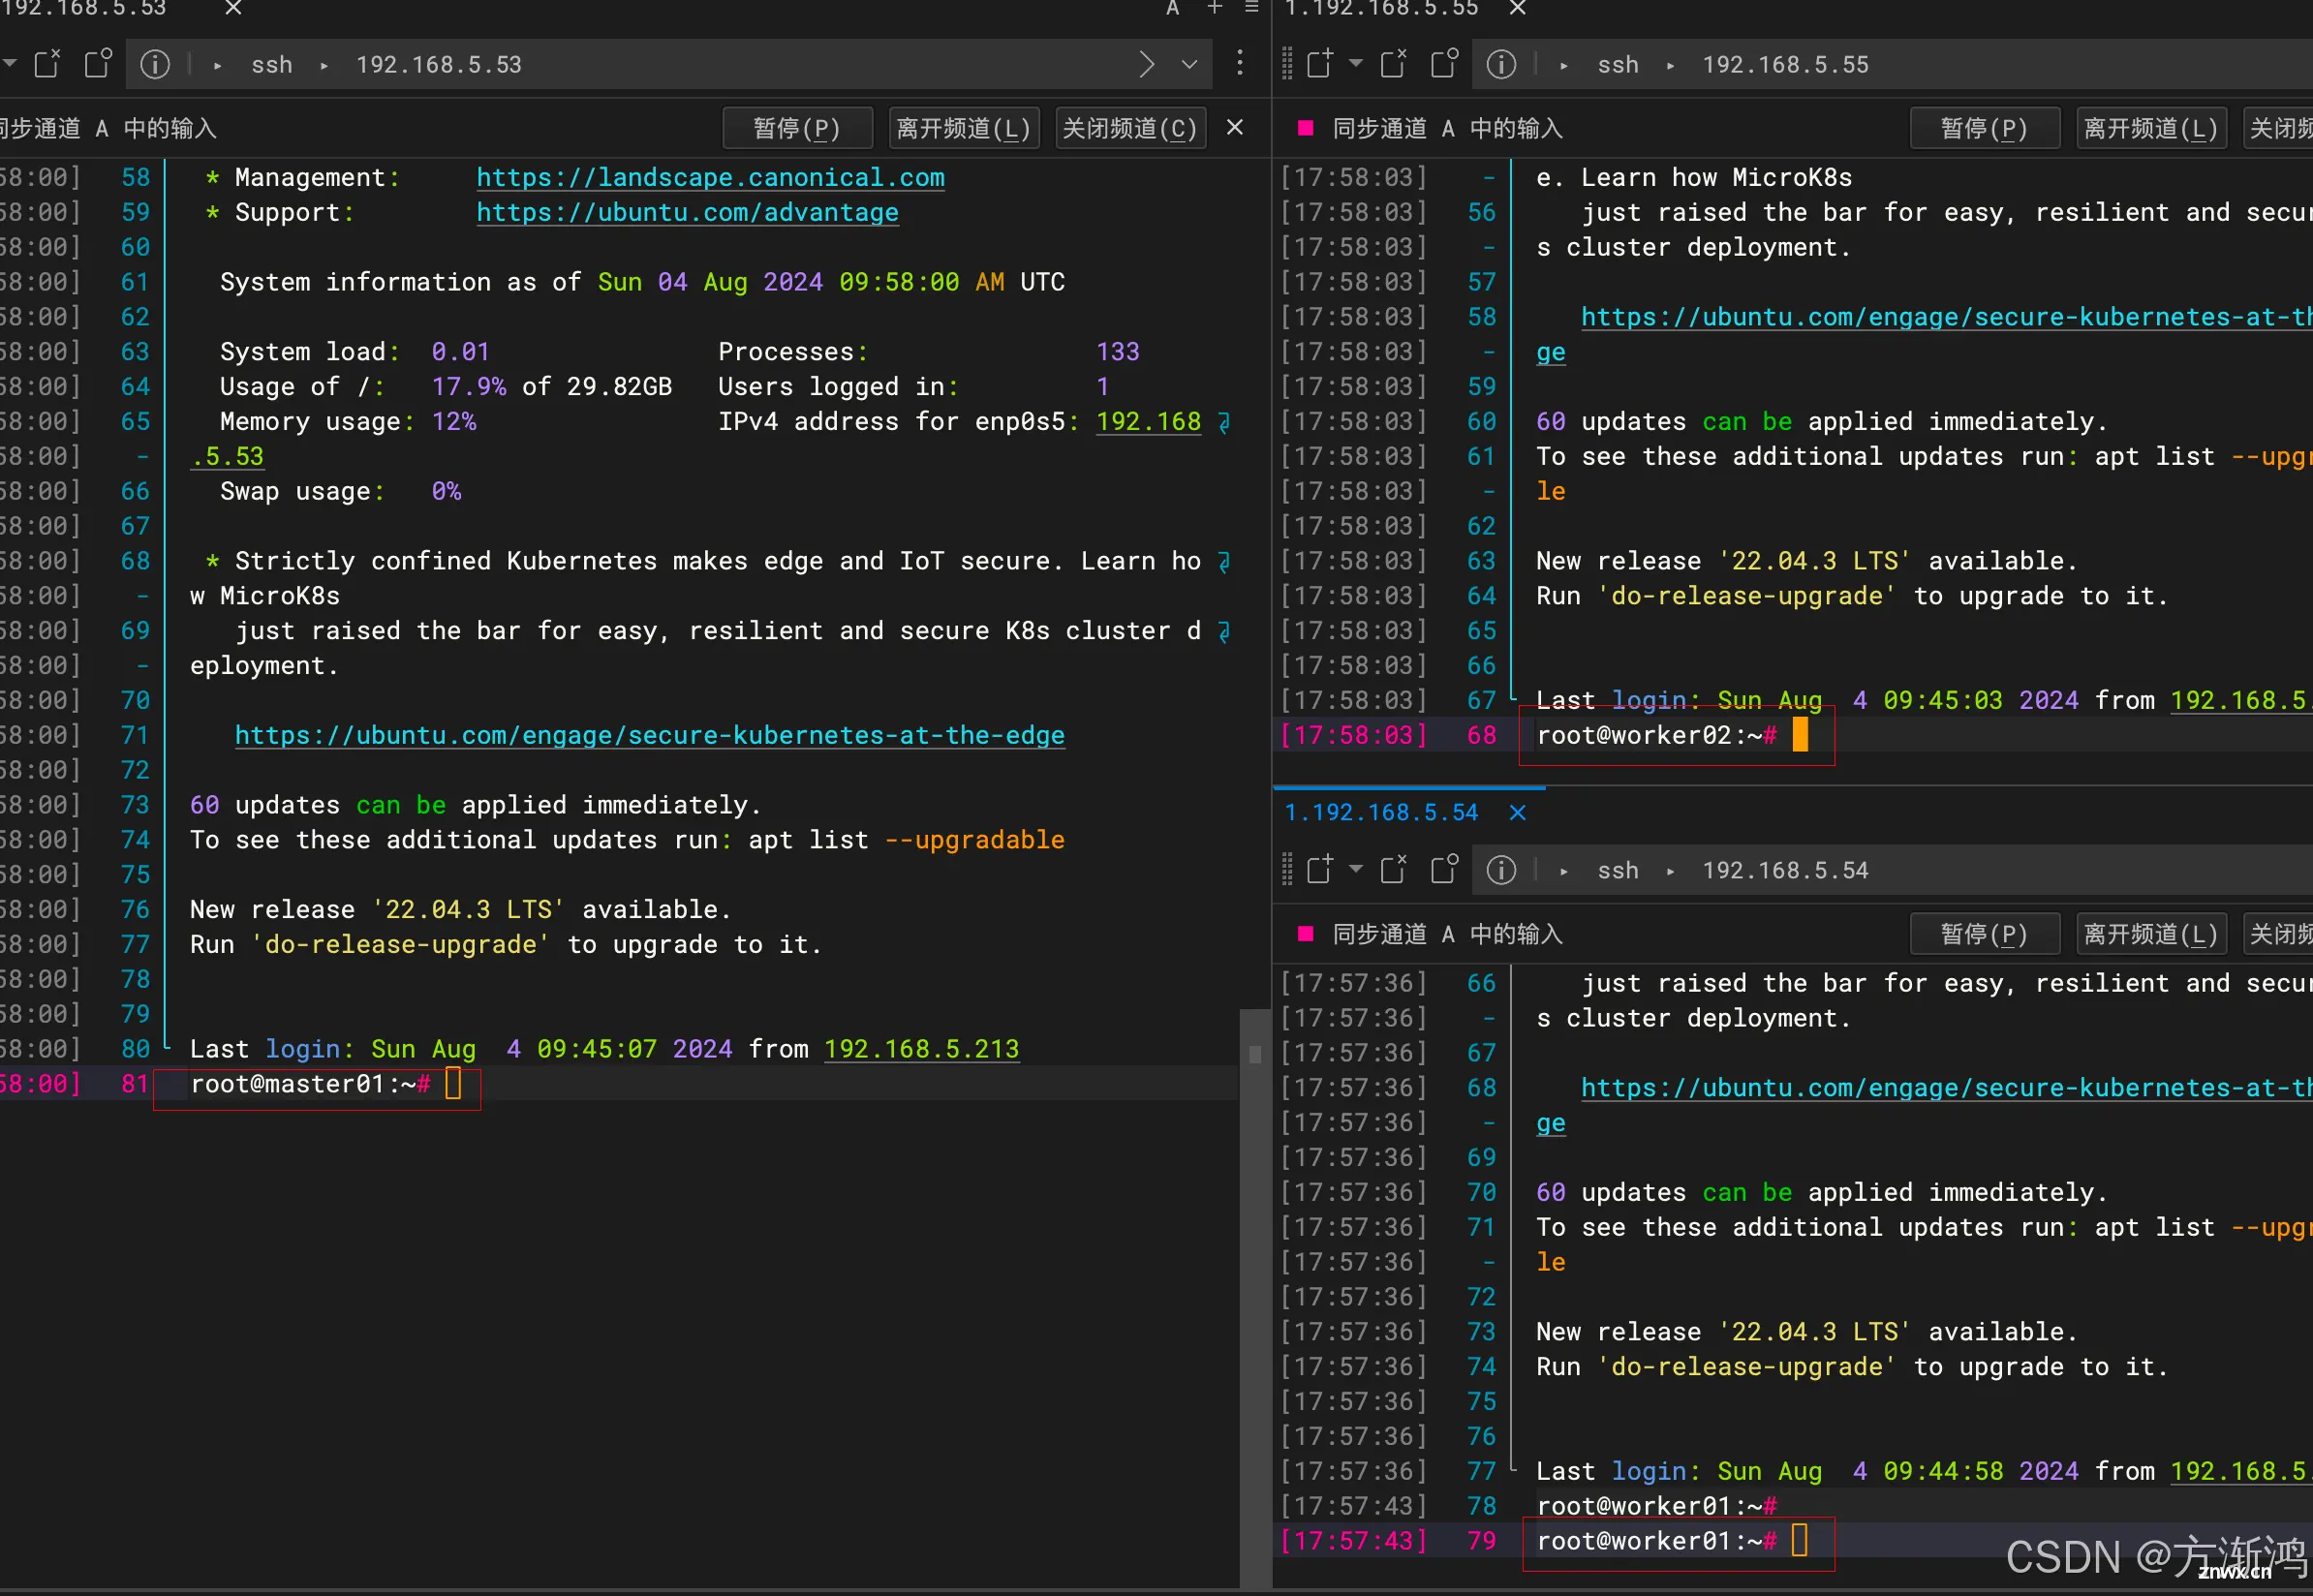Image resolution: width=2313 pixels, height=1596 pixels.
Task: Expand the arrow before the 192.168.5.54 address segment
Action: [x=1670, y=872]
